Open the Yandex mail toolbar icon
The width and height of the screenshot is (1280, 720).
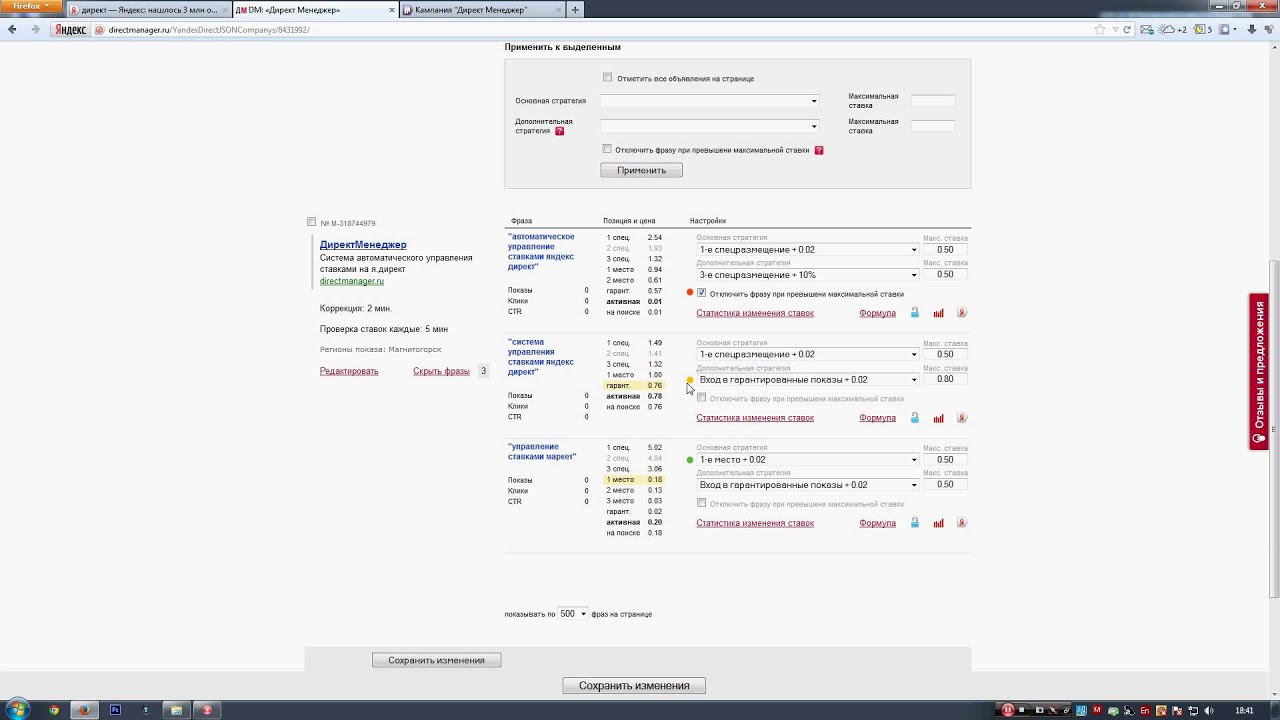[1147, 29]
